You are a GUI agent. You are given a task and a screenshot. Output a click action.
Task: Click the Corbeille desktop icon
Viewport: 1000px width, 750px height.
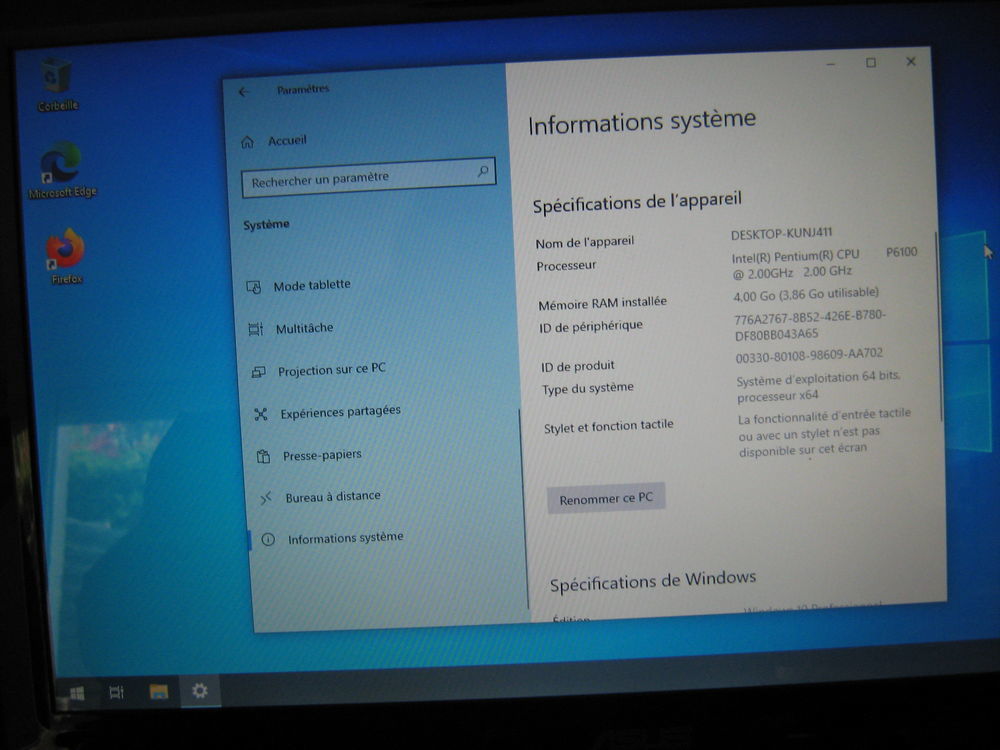[57, 84]
